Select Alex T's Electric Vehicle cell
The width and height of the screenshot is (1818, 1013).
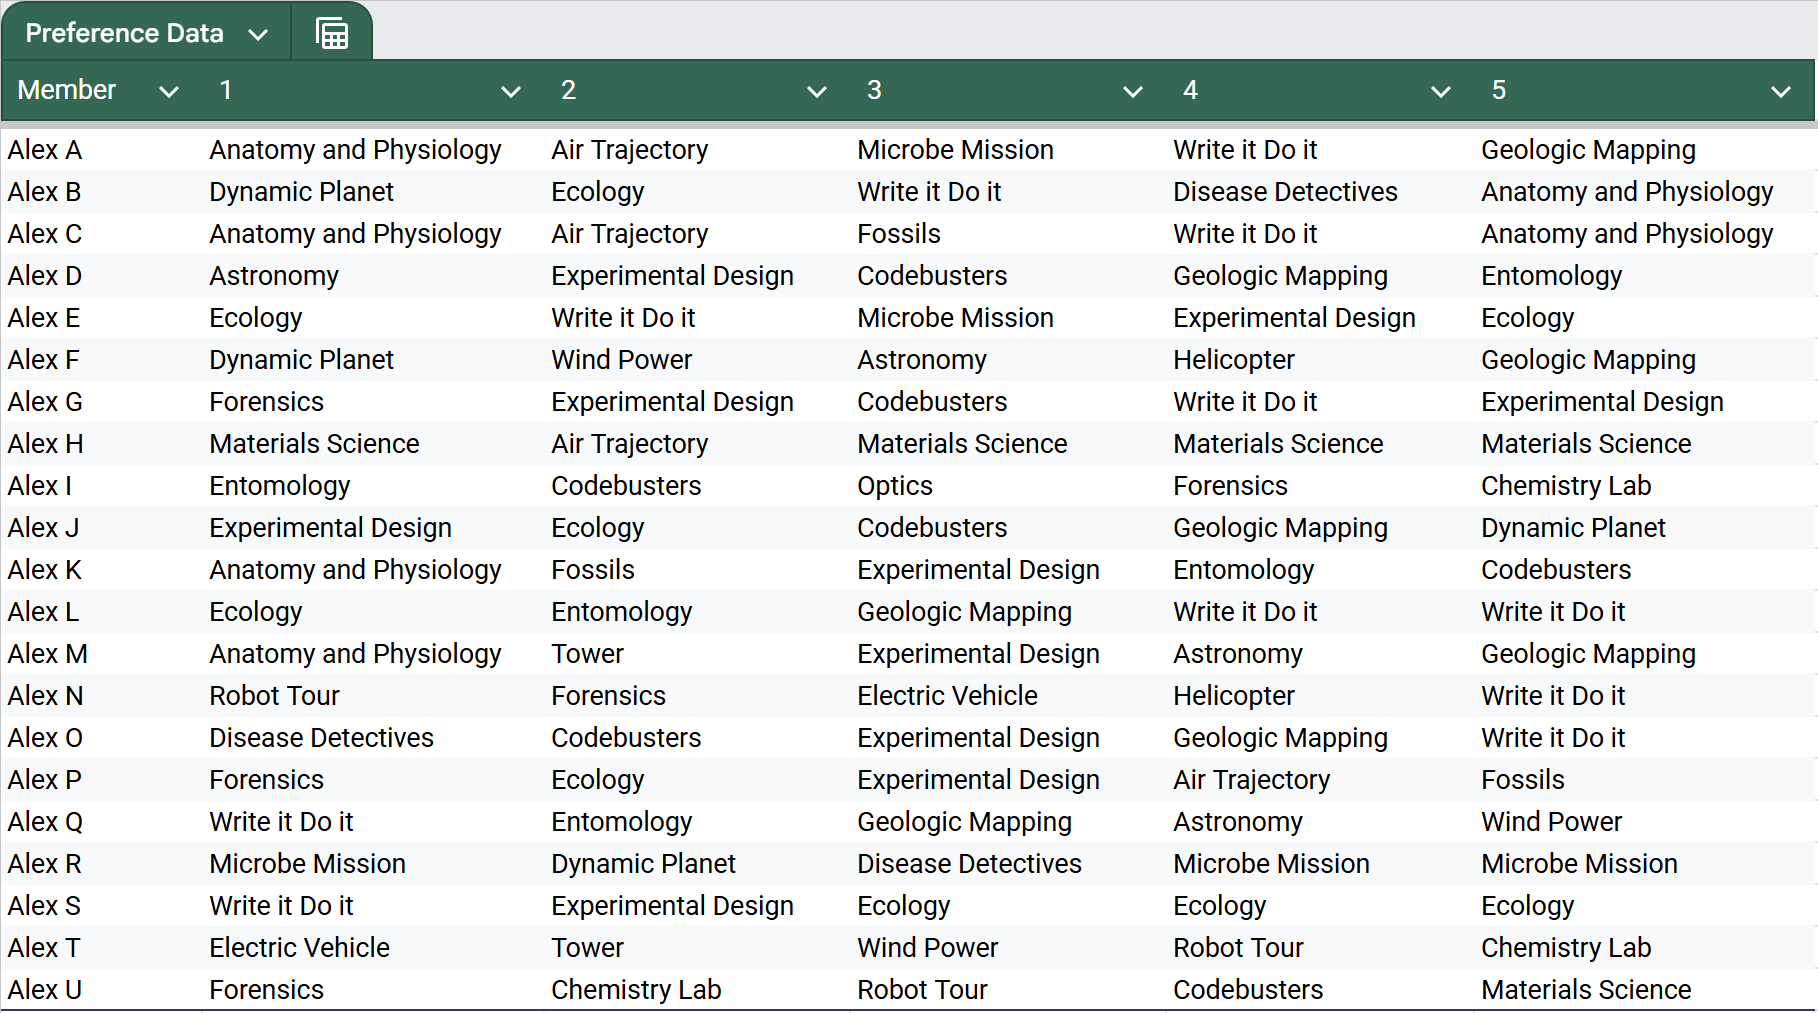pyautogui.click(x=299, y=947)
